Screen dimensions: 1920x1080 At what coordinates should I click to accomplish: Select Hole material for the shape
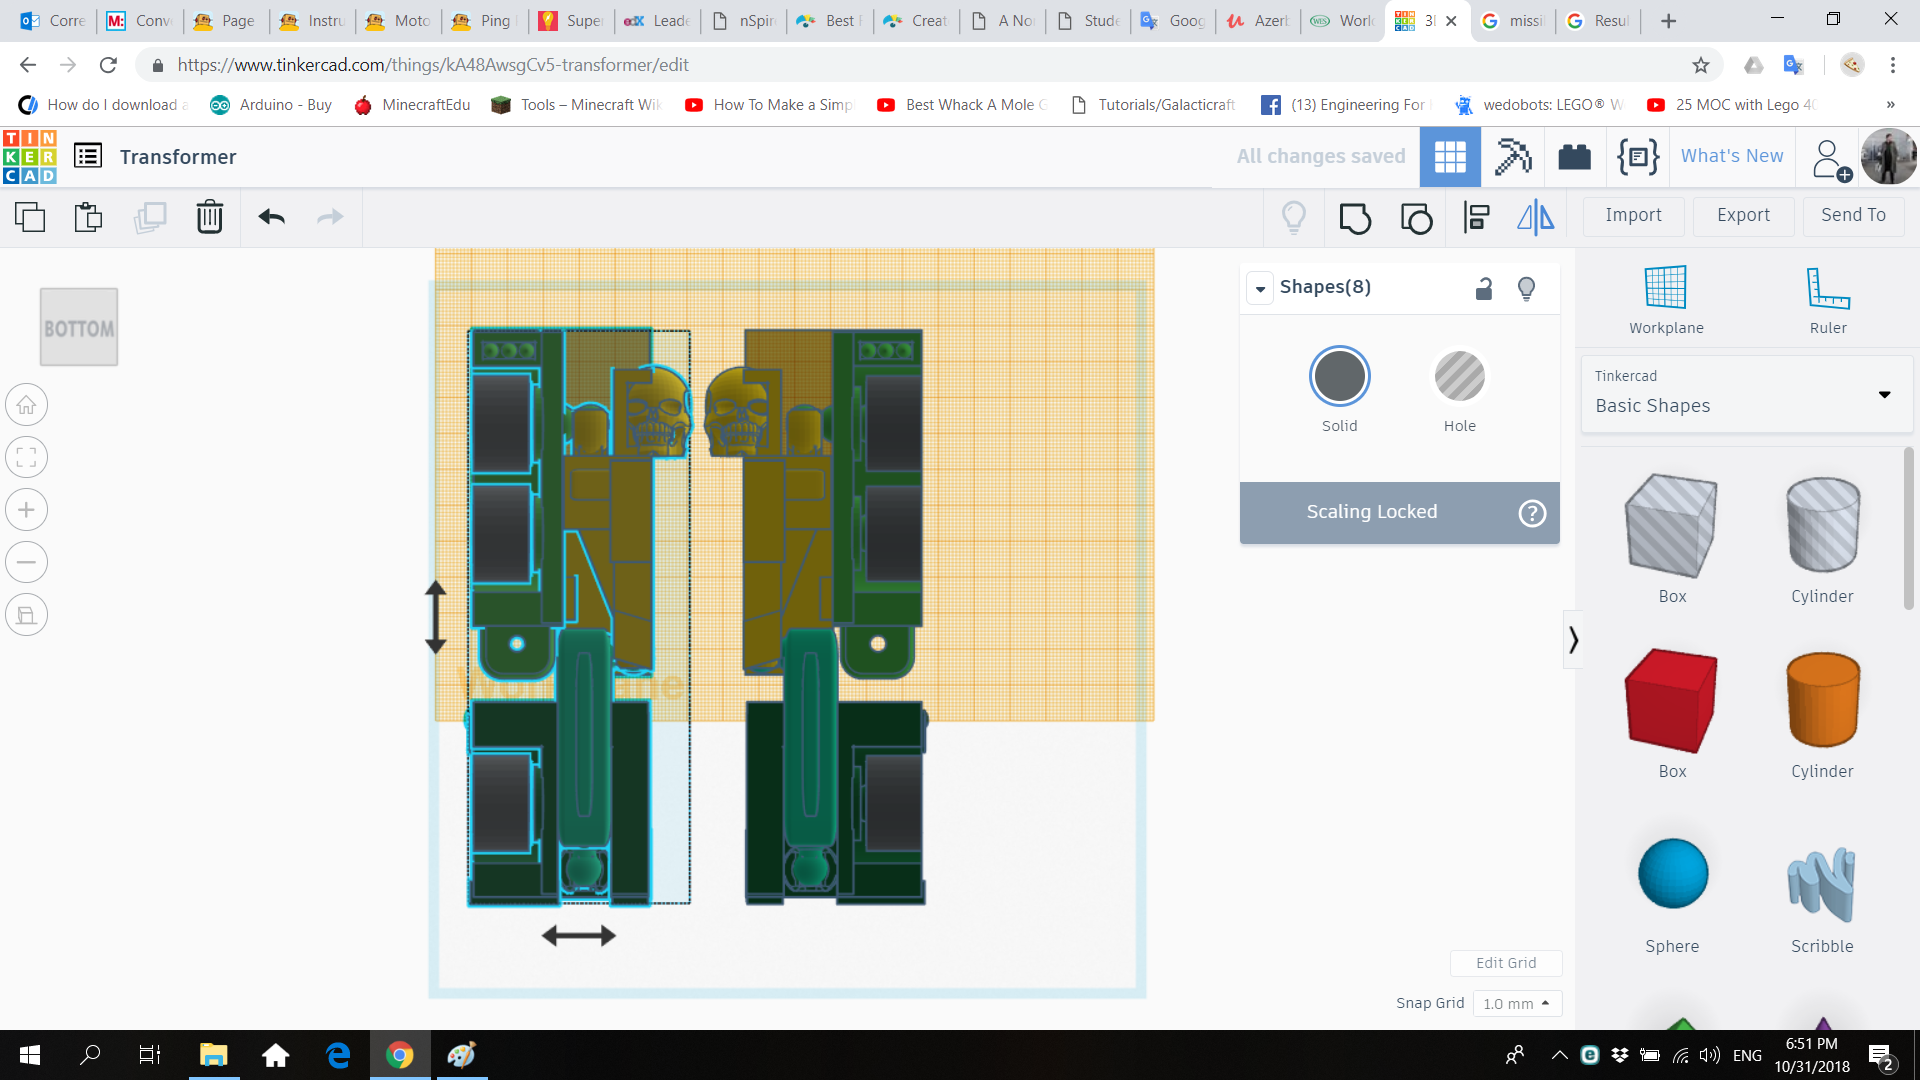[x=1459, y=376]
